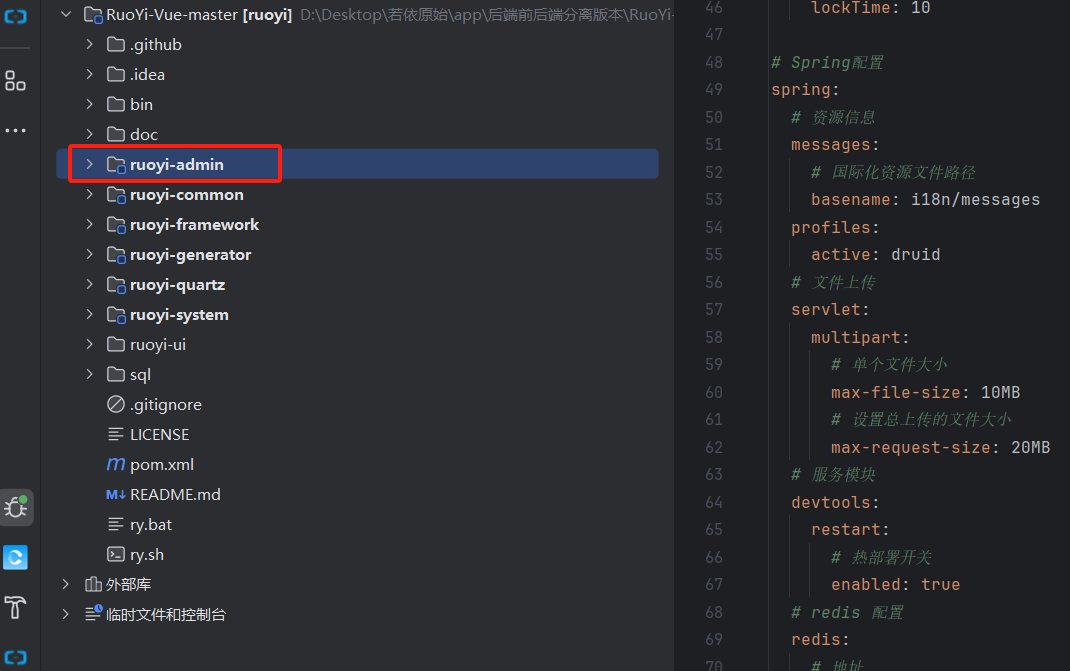The height and width of the screenshot is (671, 1070).
Task: Click the ruoyi-generator module folder icon
Action: pyautogui.click(x=116, y=255)
